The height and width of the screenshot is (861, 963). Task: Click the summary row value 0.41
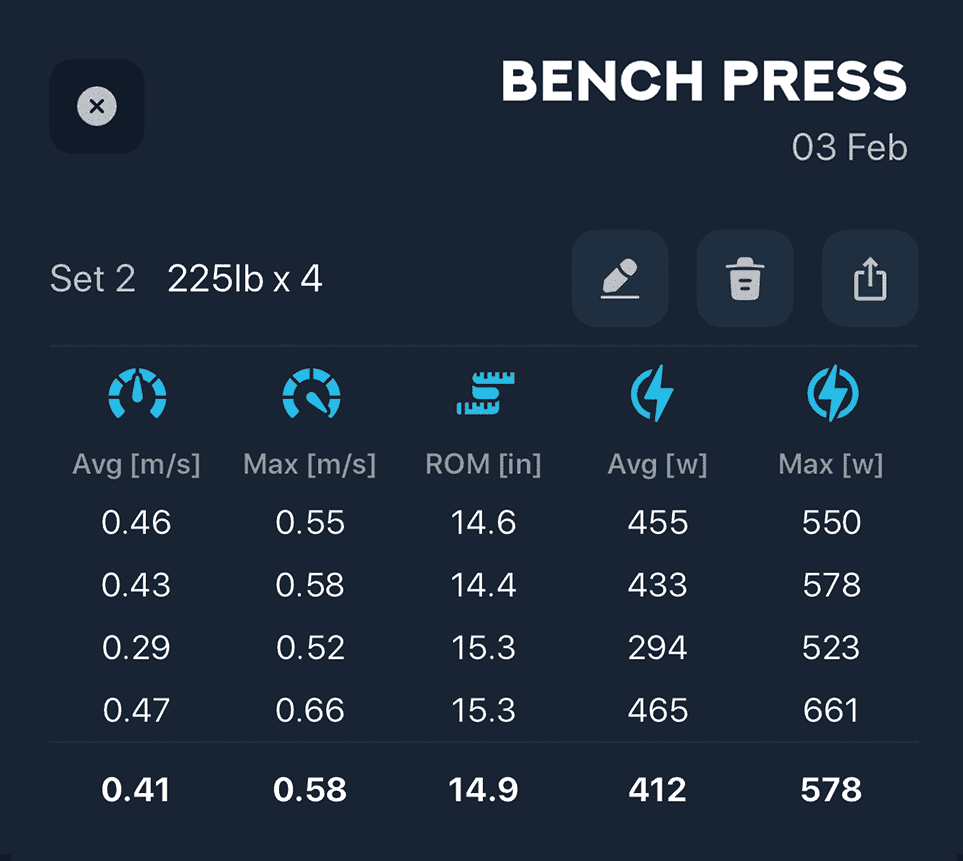[137, 790]
